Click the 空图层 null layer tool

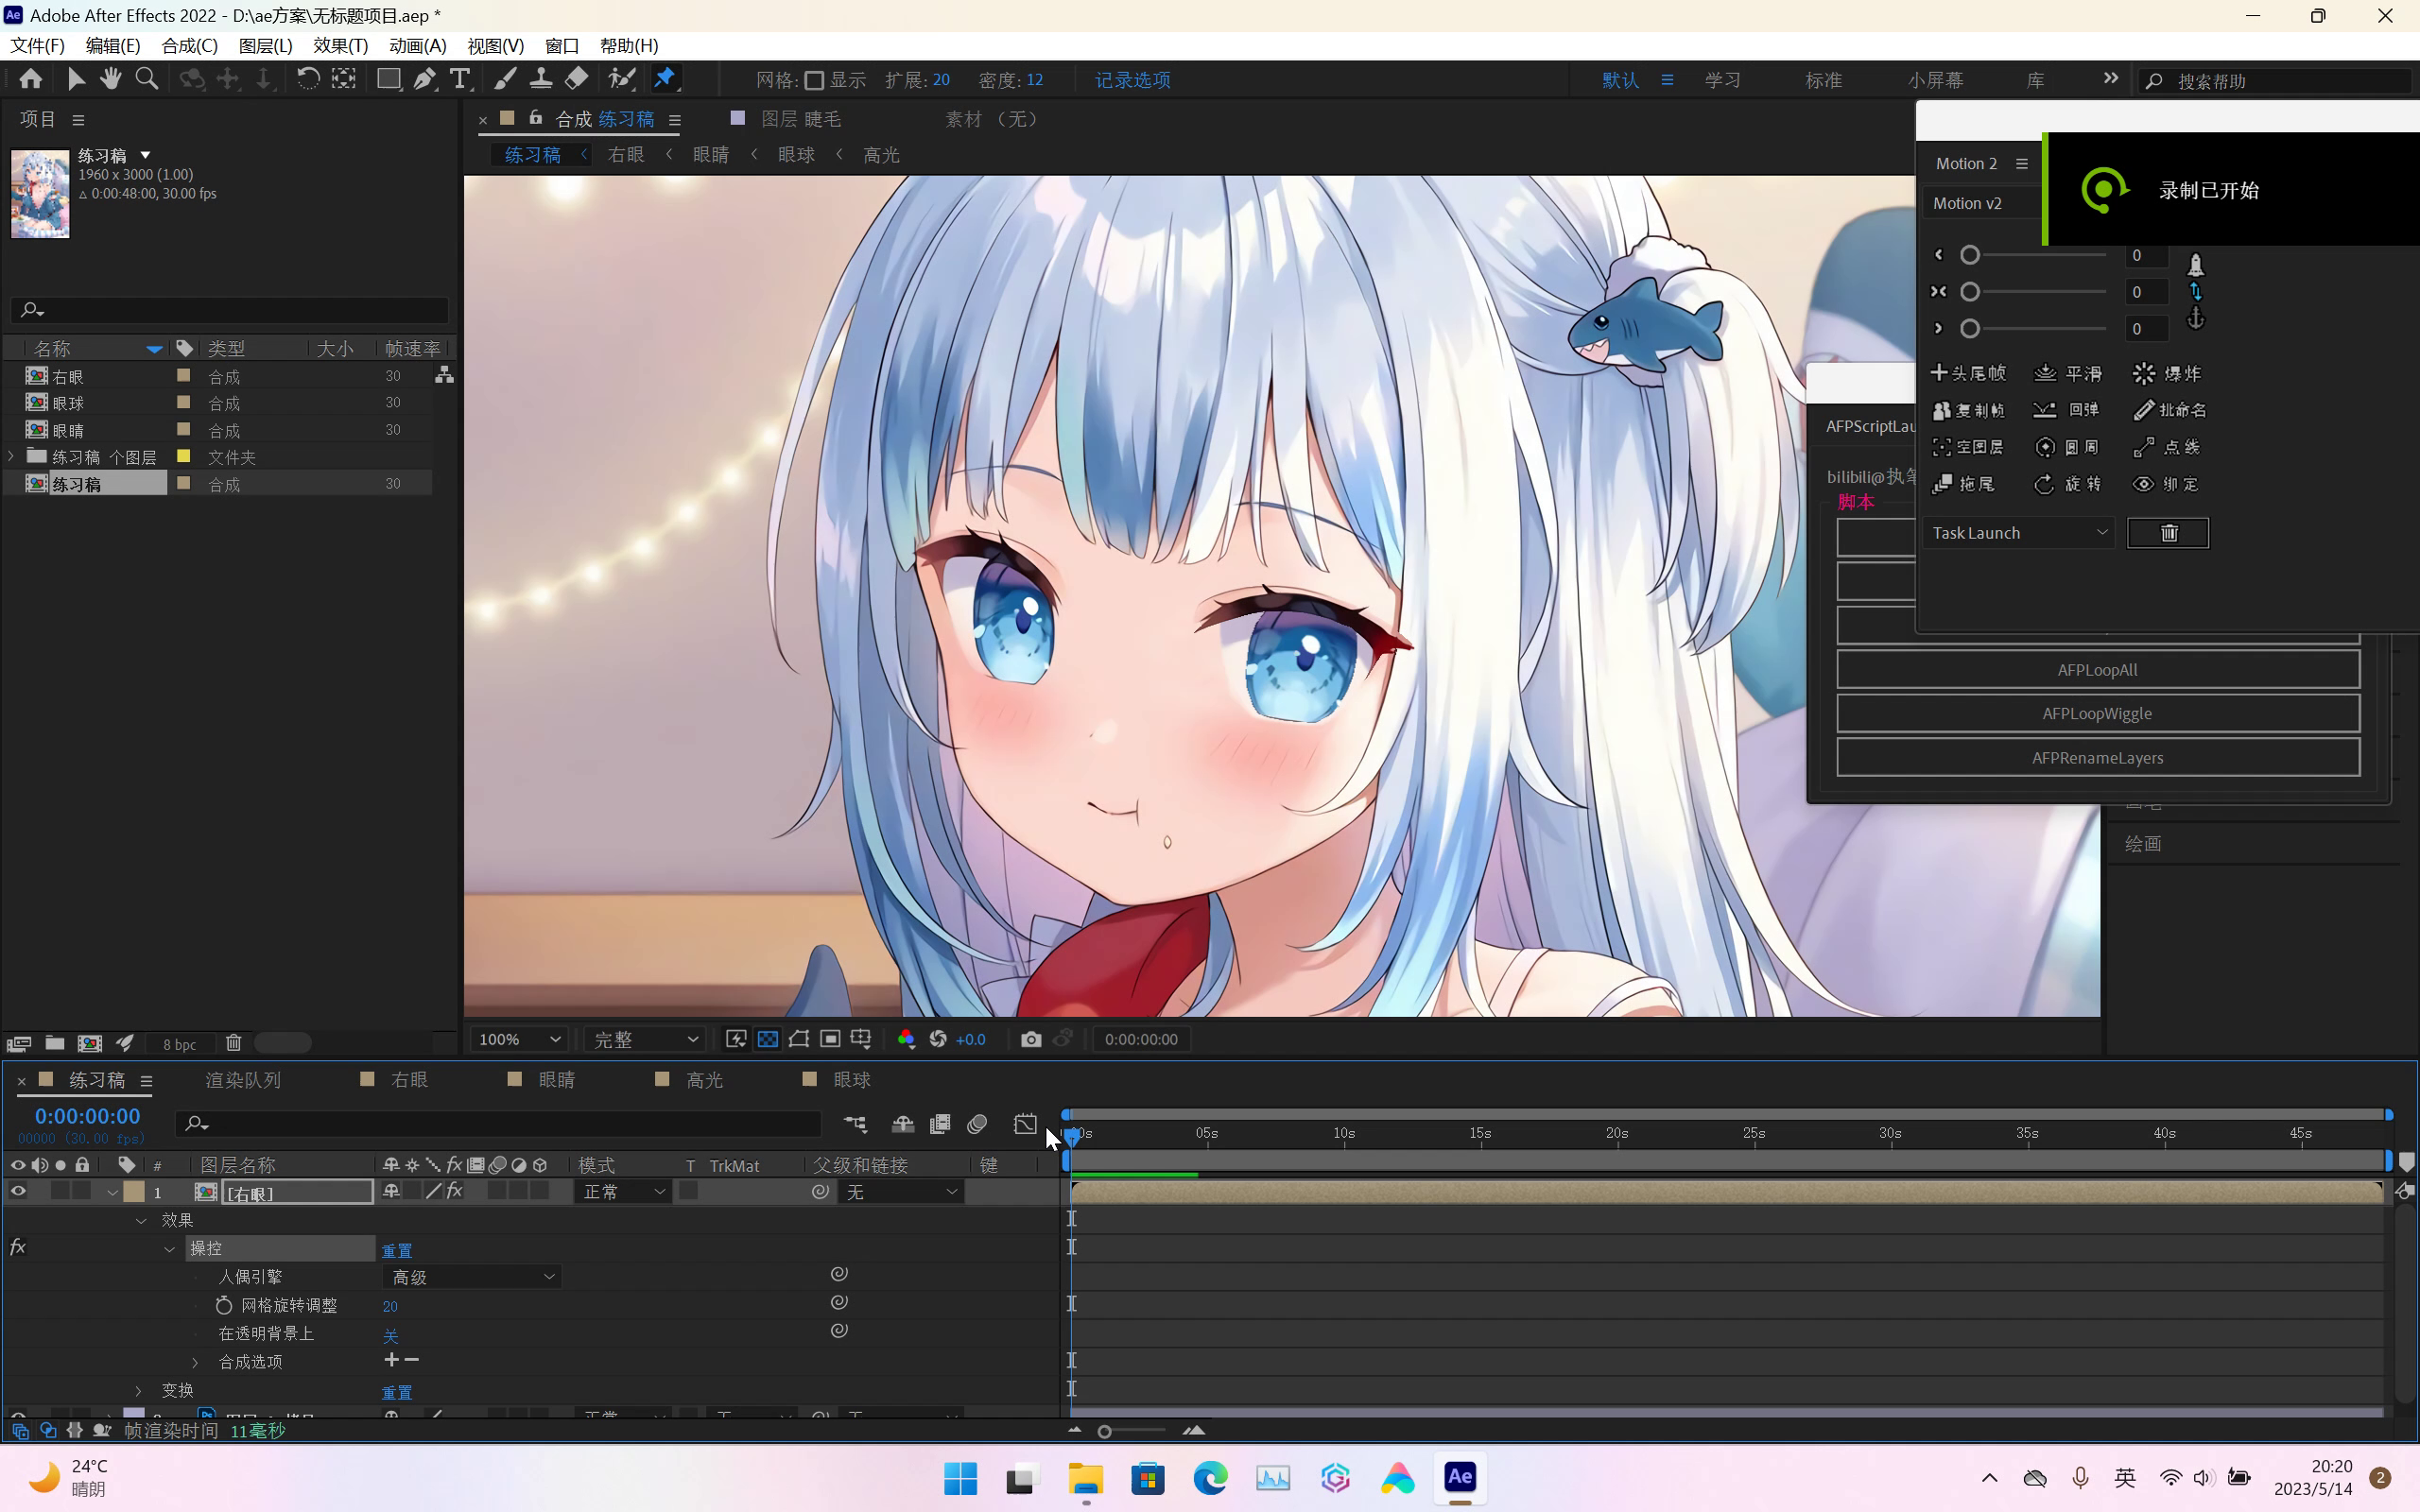[1968, 447]
